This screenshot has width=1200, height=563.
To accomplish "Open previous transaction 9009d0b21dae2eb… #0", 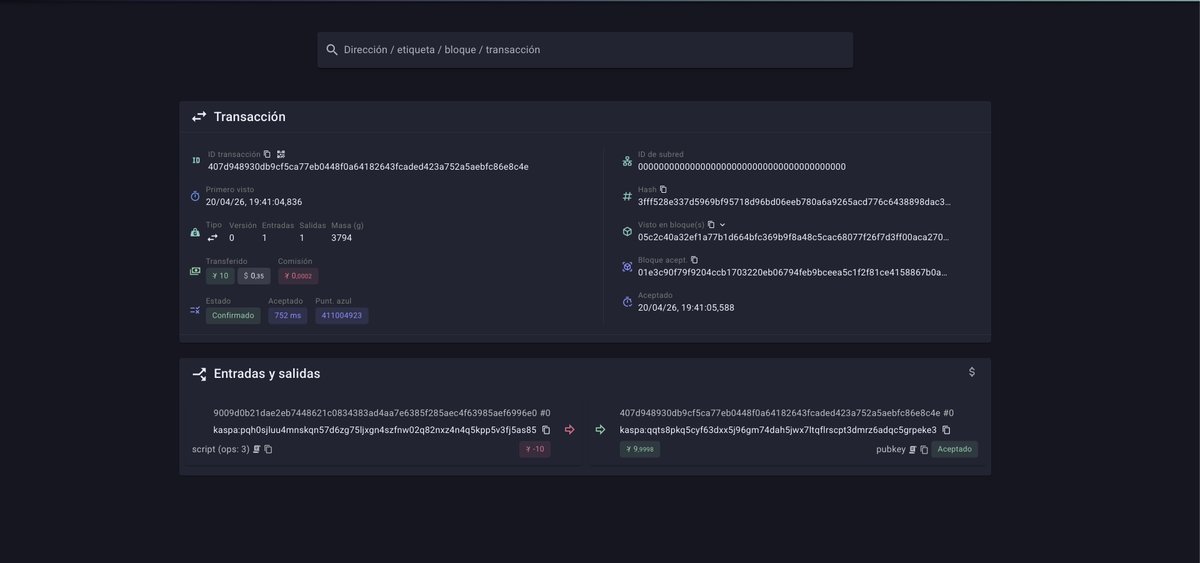I will click(381, 413).
